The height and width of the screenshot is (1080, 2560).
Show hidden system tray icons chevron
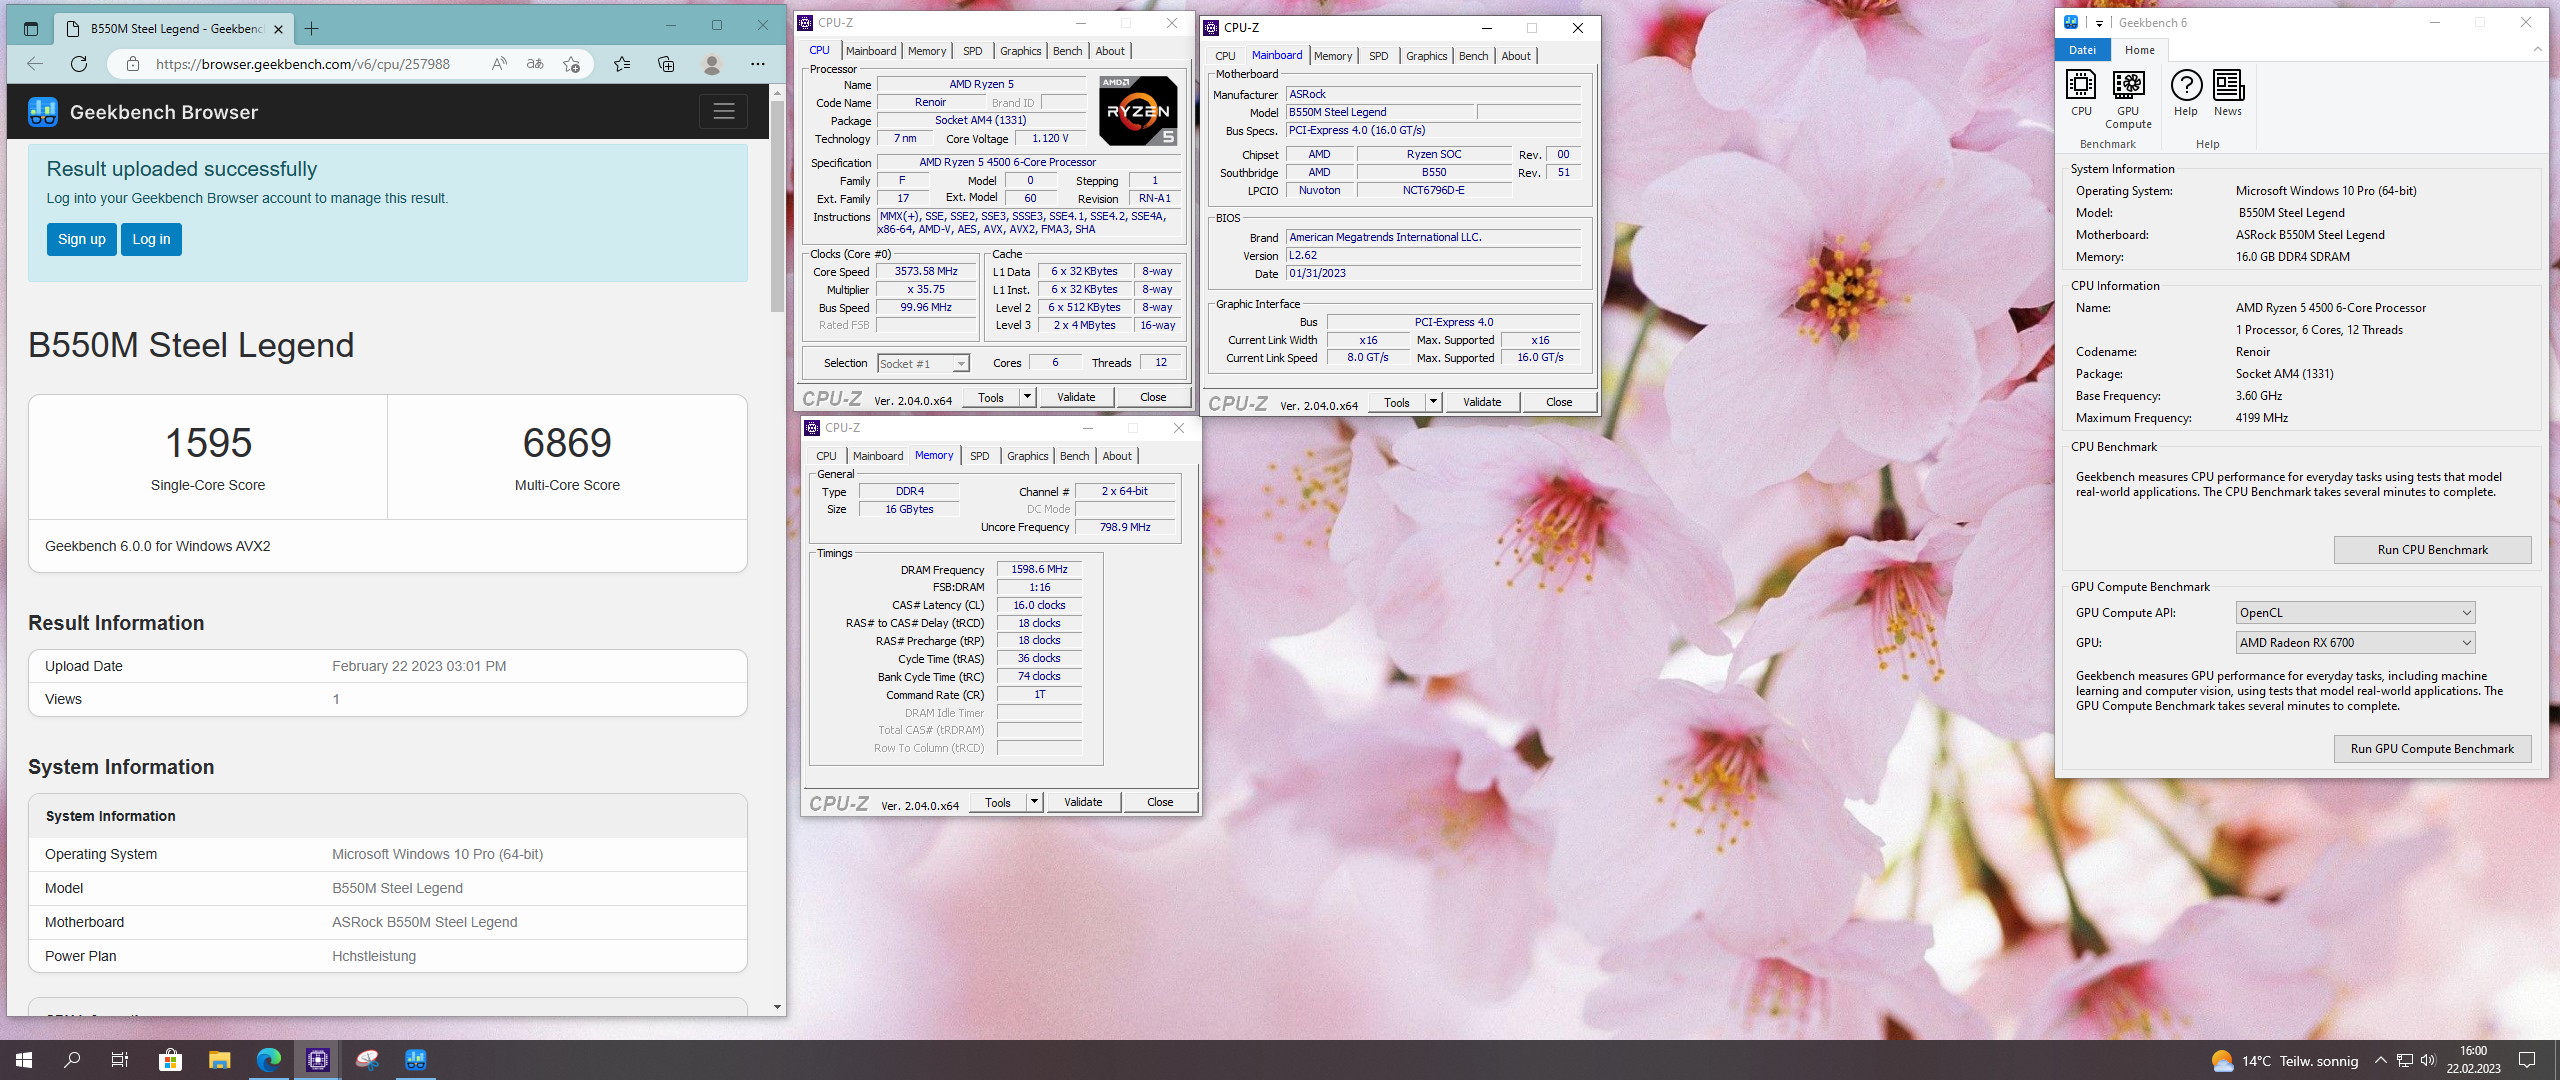2380,1060
